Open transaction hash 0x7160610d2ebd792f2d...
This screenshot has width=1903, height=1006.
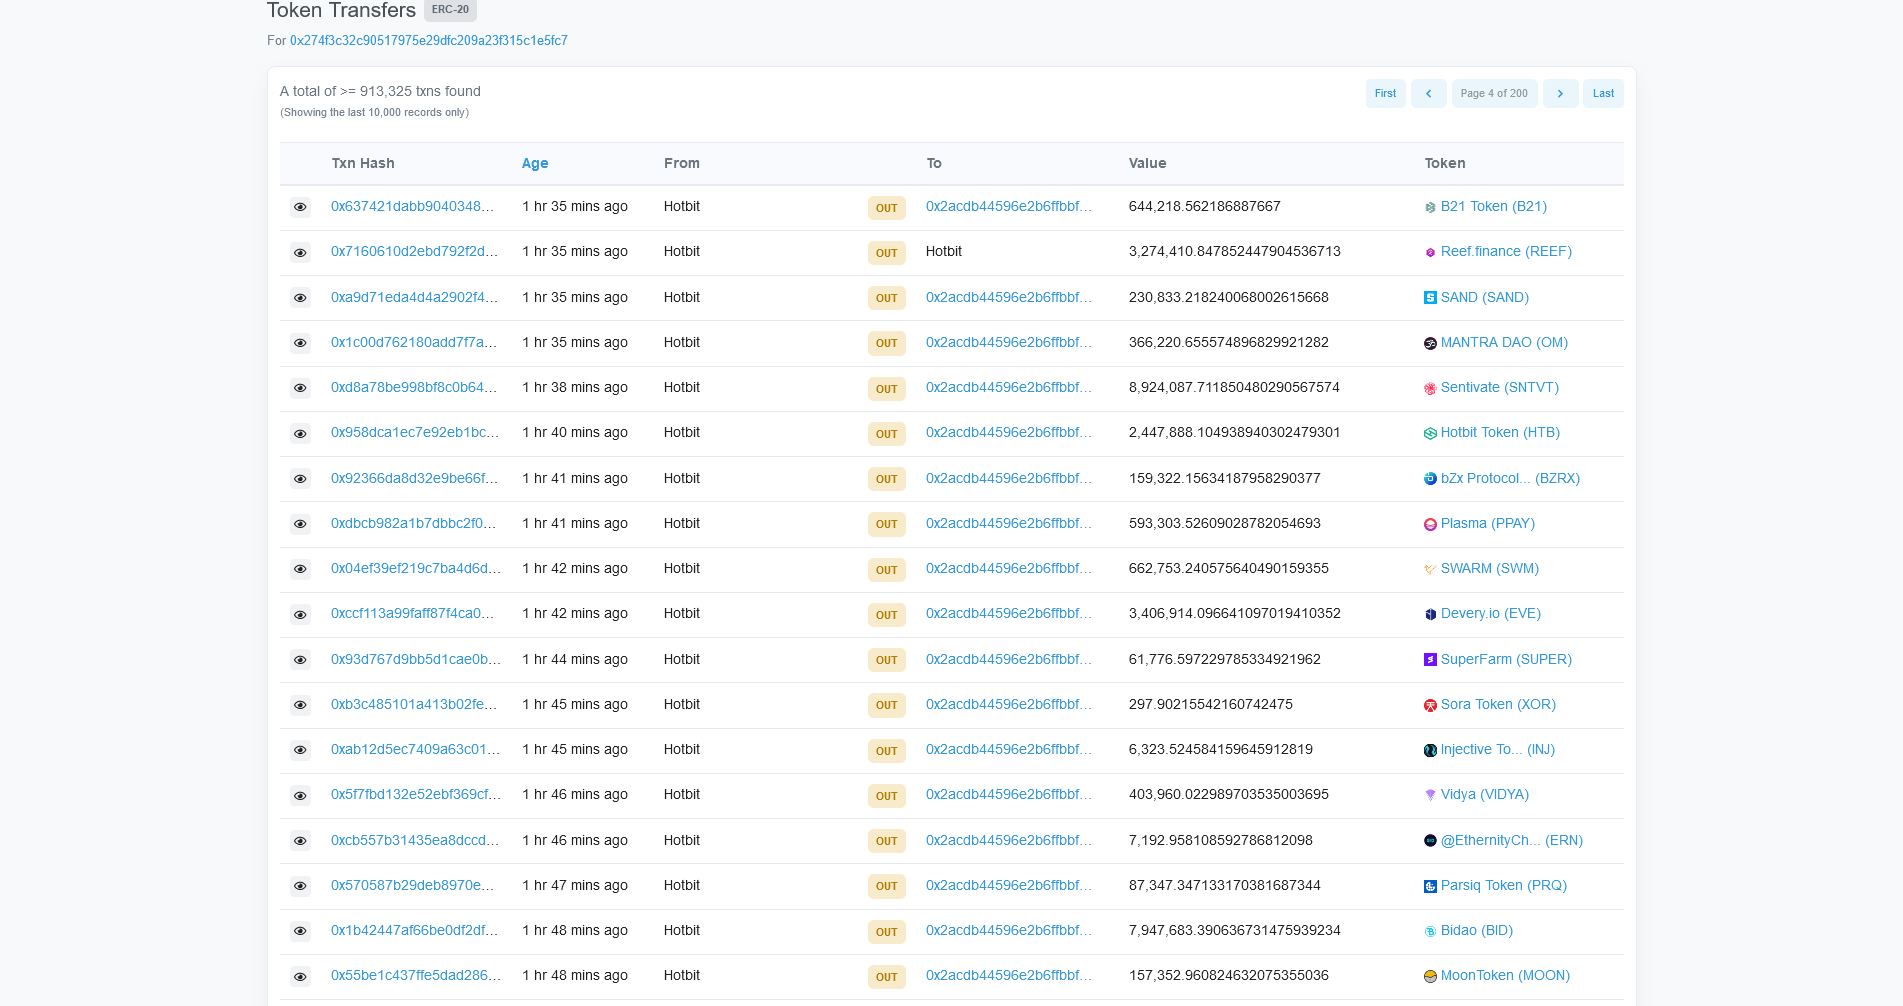414,251
